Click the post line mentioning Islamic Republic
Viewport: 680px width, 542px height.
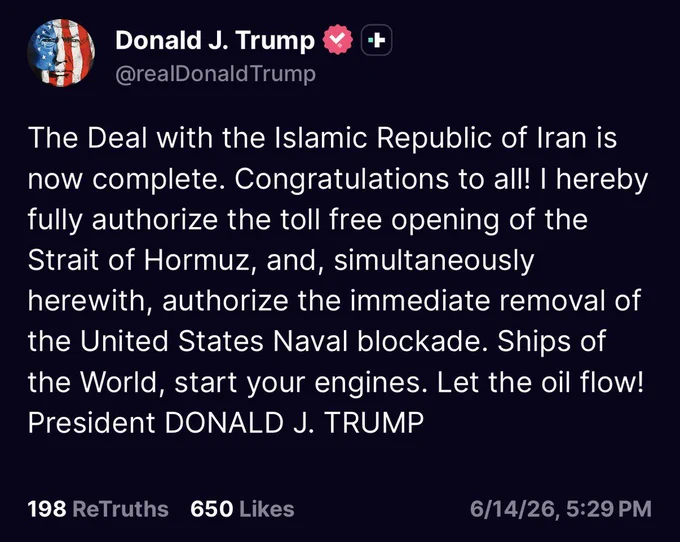click(x=322, y=138)
